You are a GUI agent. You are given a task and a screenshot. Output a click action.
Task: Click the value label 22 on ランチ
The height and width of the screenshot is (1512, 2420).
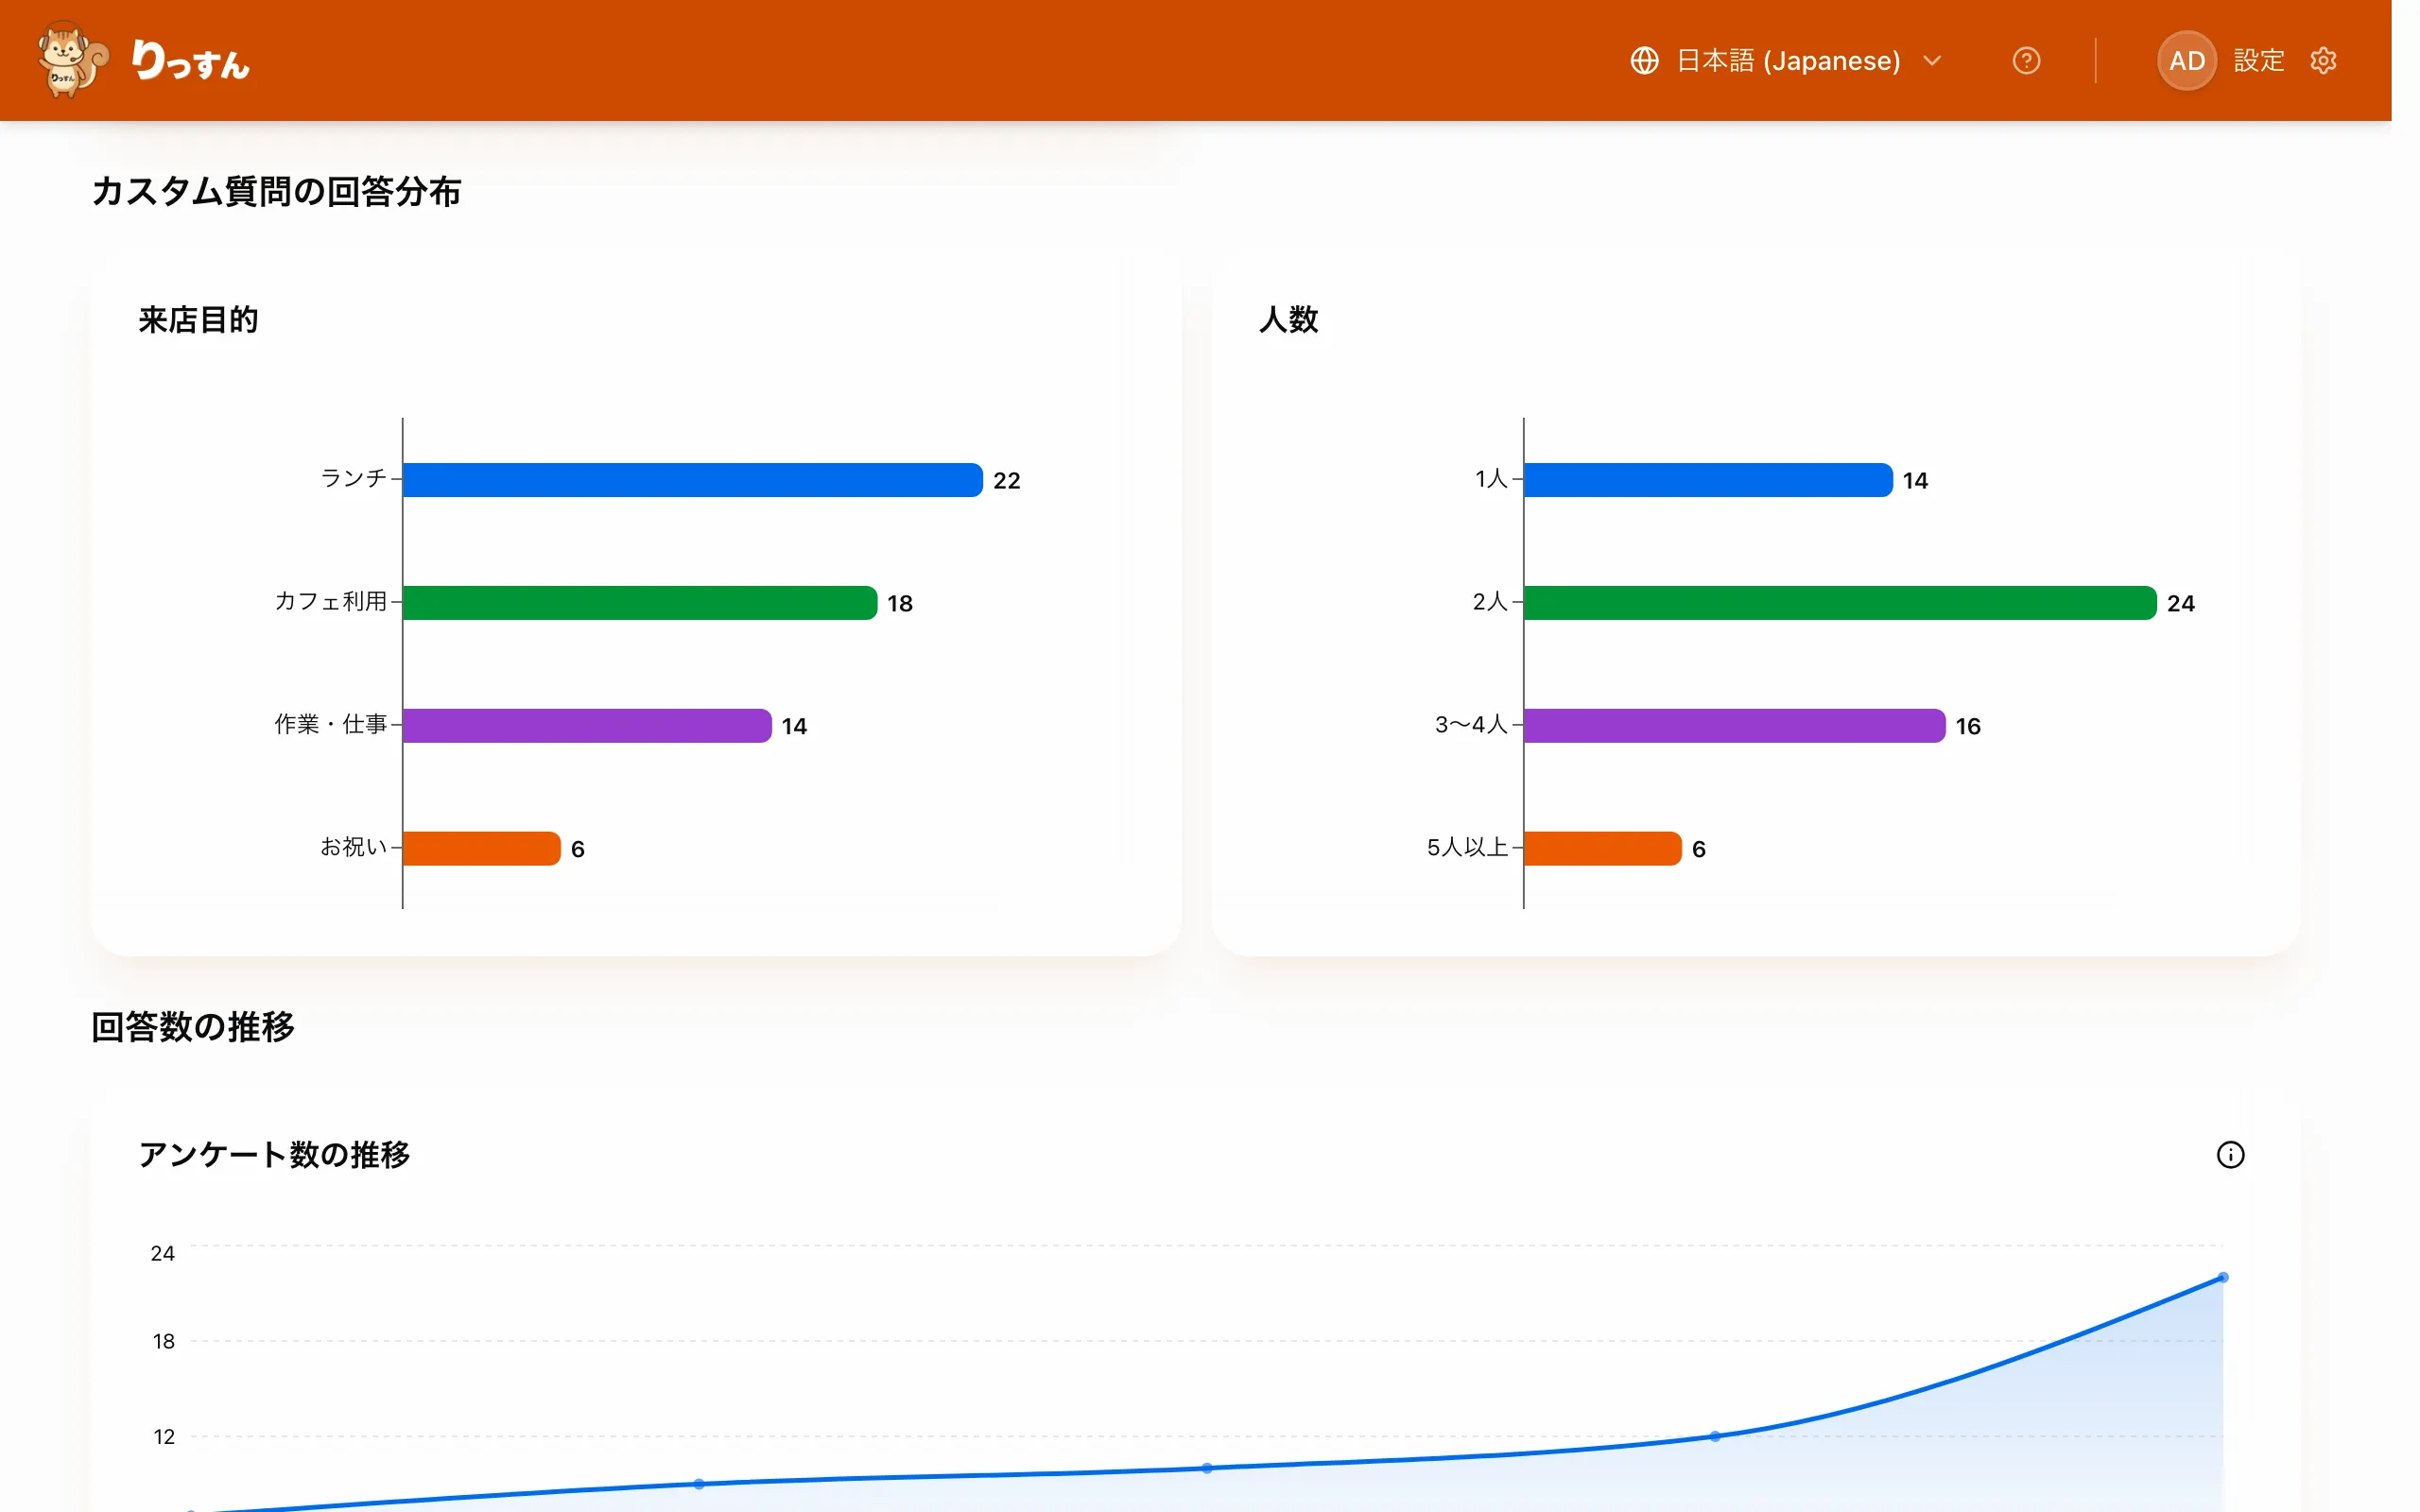[1006, 481]
